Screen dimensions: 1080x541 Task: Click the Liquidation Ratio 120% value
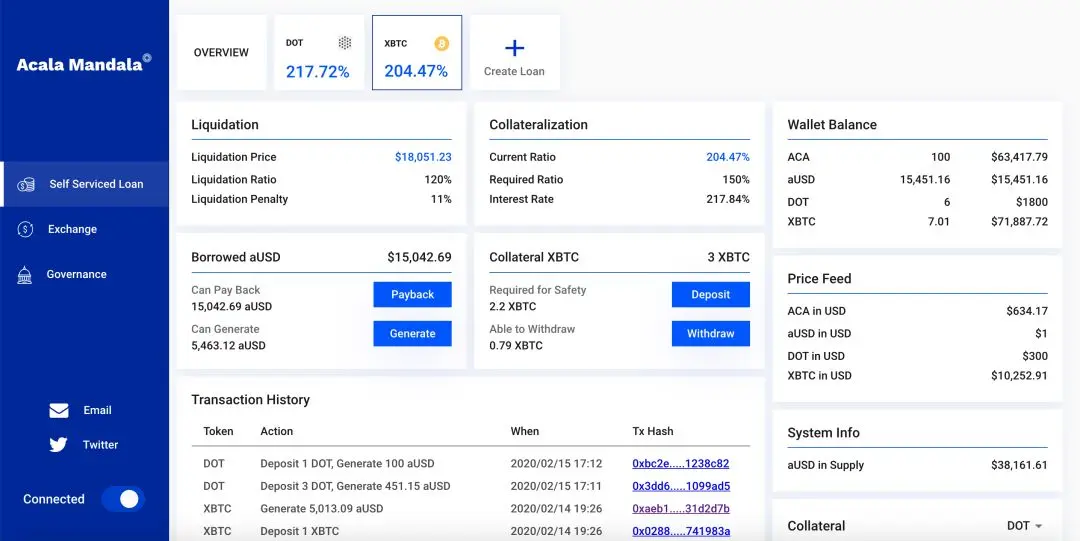438,179
